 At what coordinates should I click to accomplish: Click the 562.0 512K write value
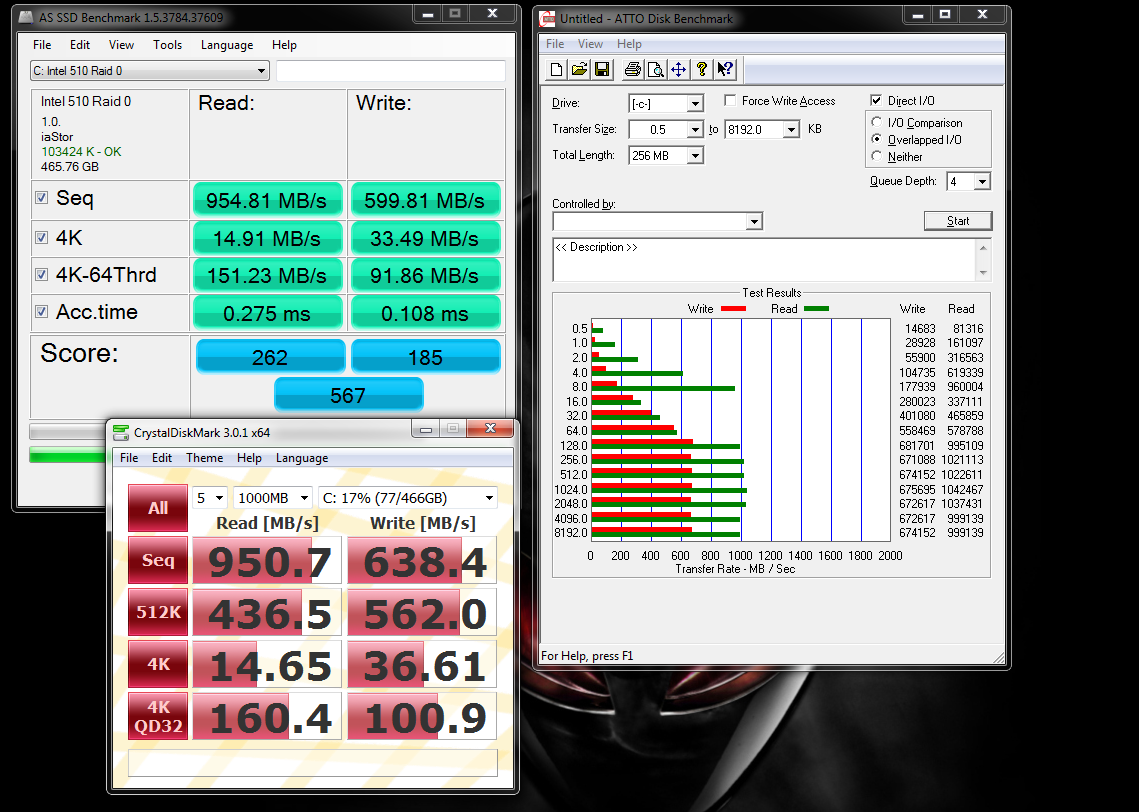tap(422, 613)
